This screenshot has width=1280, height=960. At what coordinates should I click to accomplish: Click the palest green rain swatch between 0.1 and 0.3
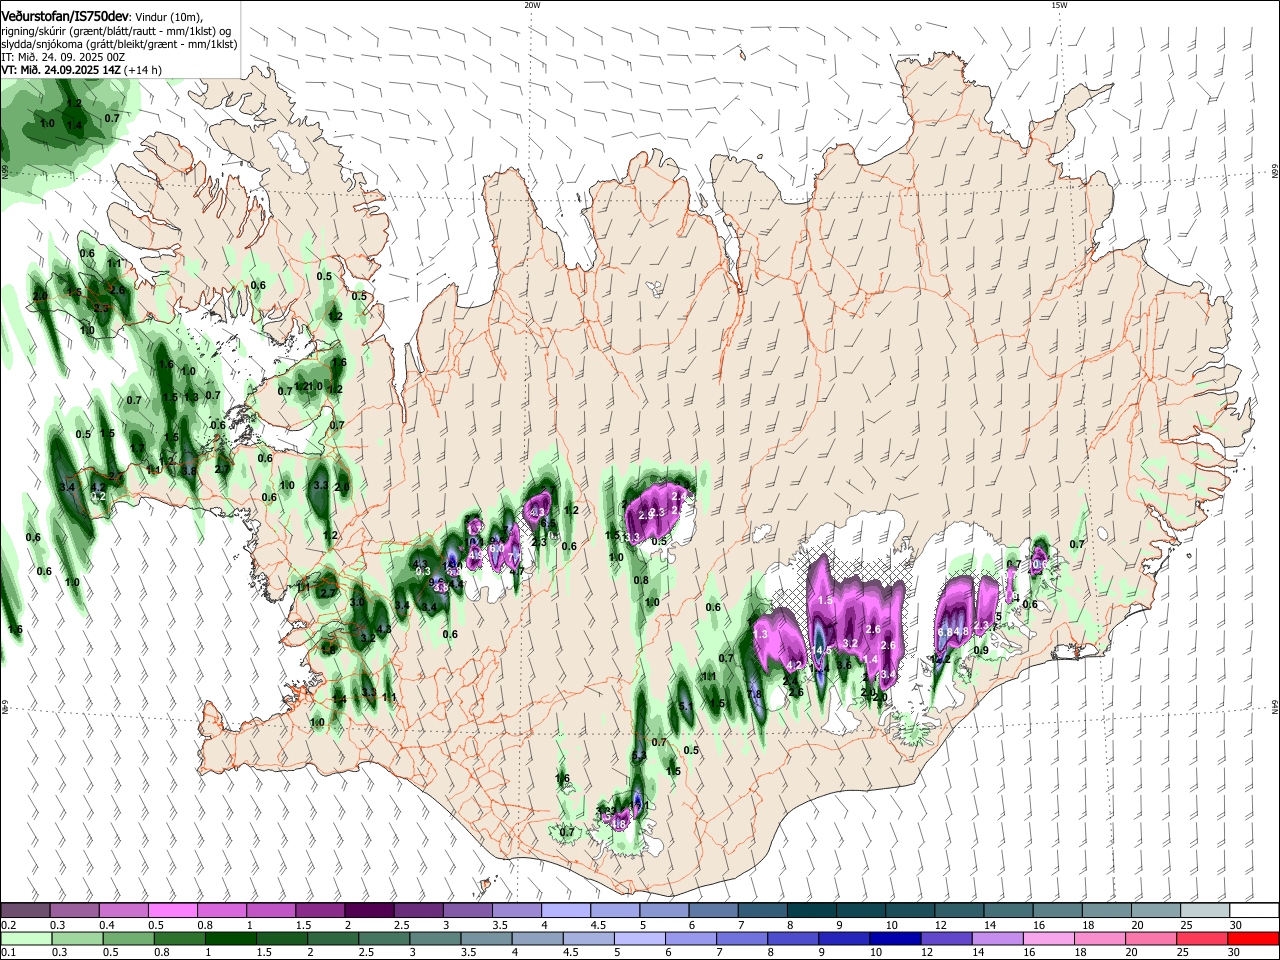pyautogui.click(x=26, y=938)
